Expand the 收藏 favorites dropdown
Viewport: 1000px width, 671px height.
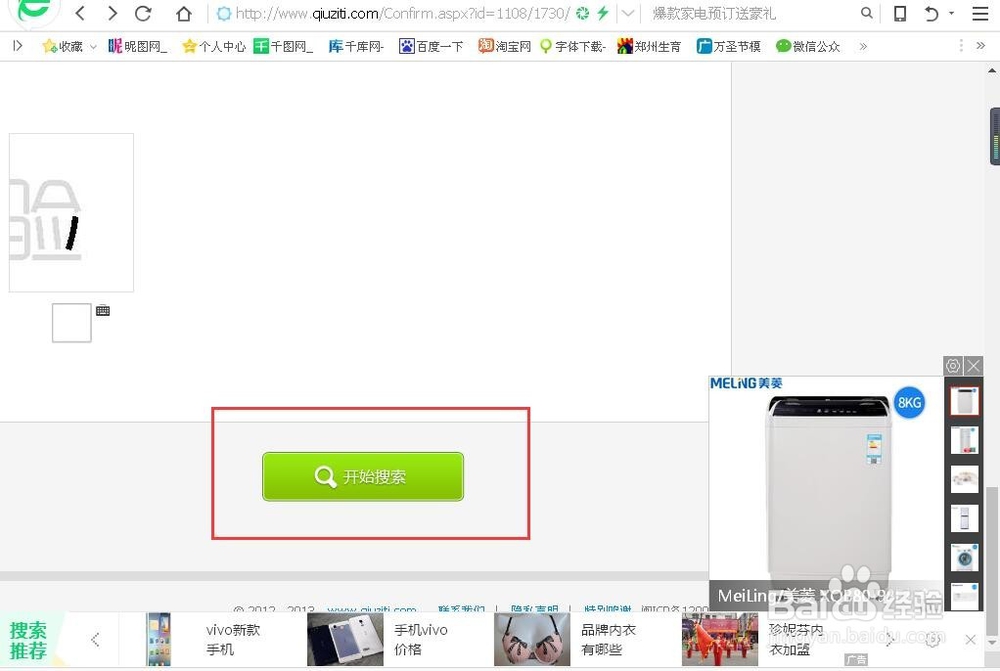tap(93, 46)
